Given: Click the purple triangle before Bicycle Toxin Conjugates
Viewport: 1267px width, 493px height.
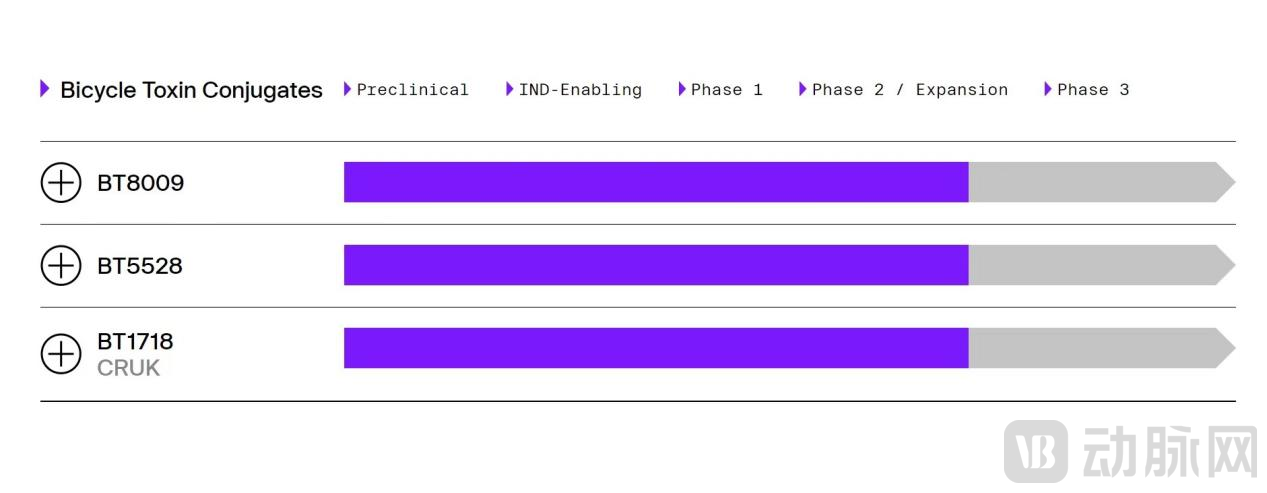Looking at the screenshot, I should click(x=45, y=89).
